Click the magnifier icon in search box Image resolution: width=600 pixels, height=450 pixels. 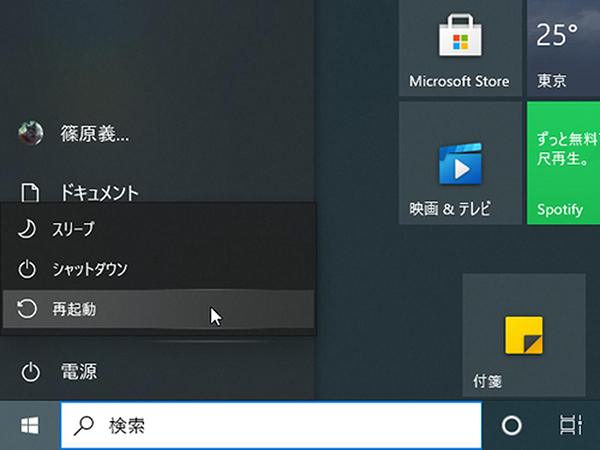(x=86, y=426)
